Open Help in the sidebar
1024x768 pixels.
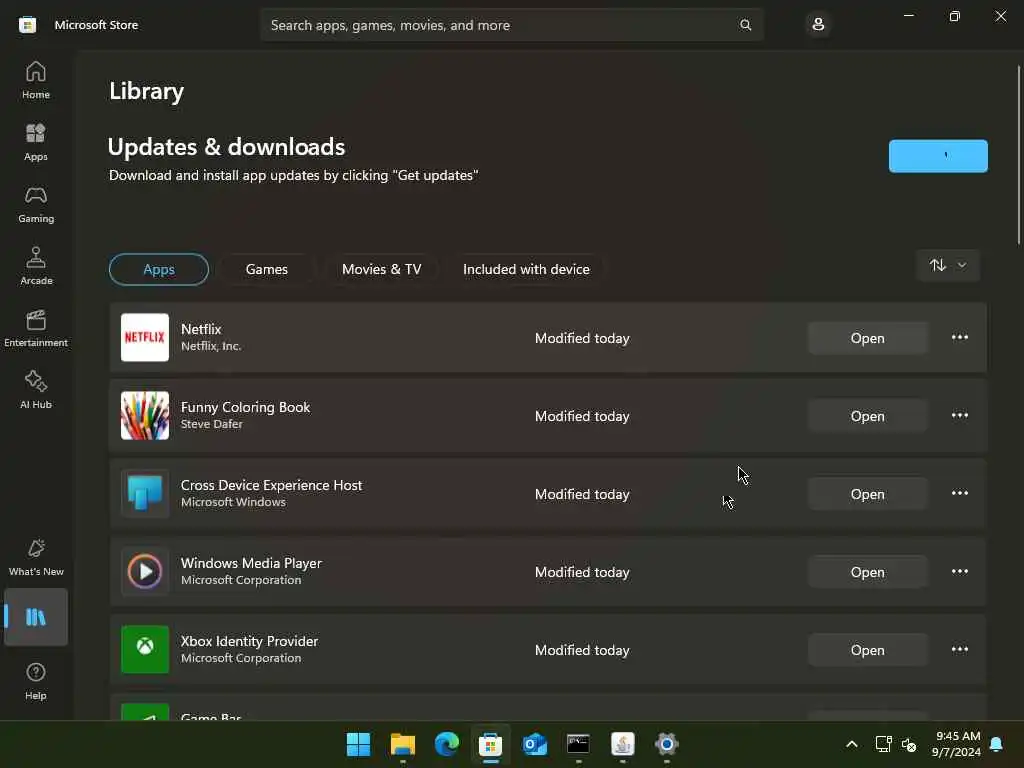36,681
